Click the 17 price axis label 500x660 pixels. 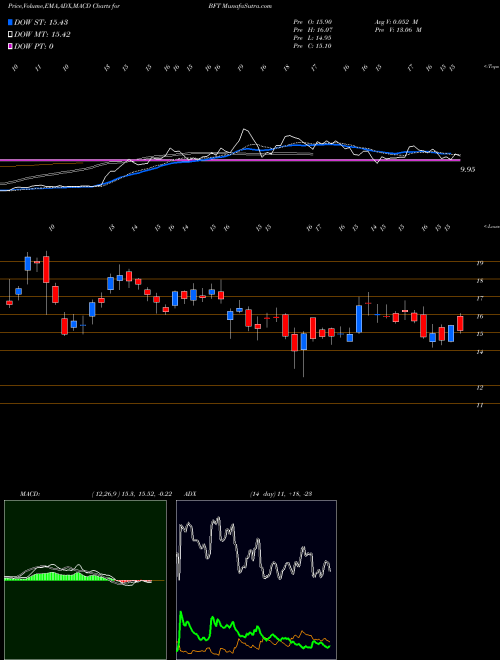click(479, 298)
